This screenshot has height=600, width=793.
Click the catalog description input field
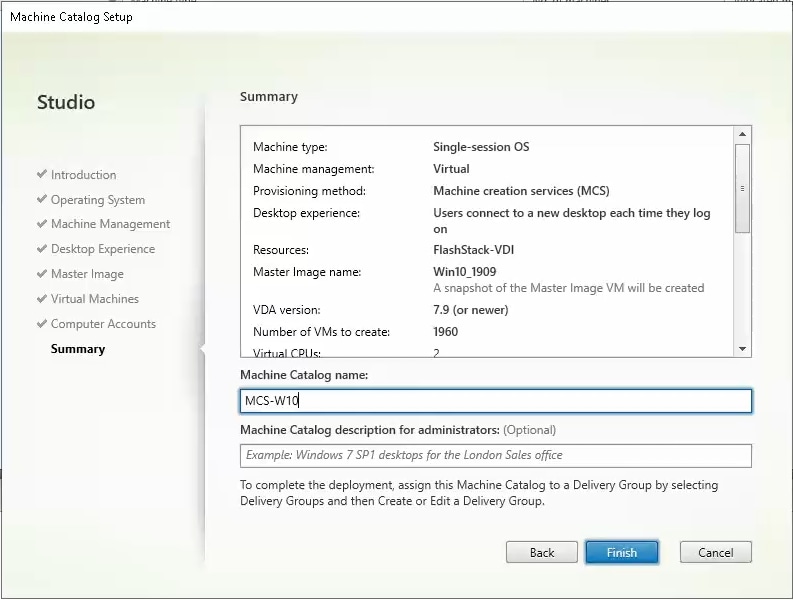[x=496, y=455]
